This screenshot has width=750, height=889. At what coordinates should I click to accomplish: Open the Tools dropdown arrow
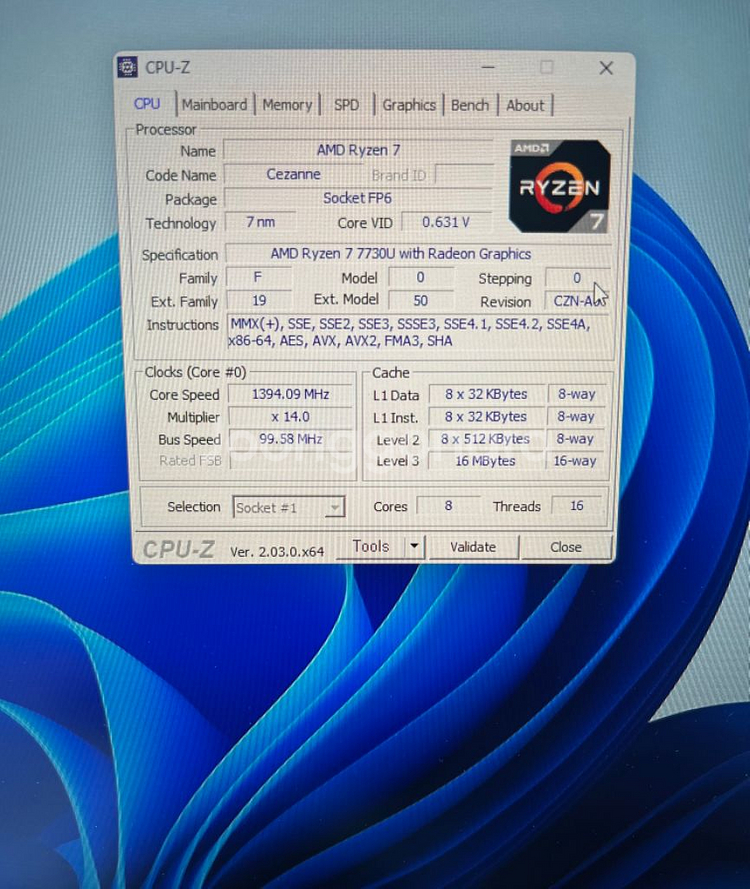(414, 547)
